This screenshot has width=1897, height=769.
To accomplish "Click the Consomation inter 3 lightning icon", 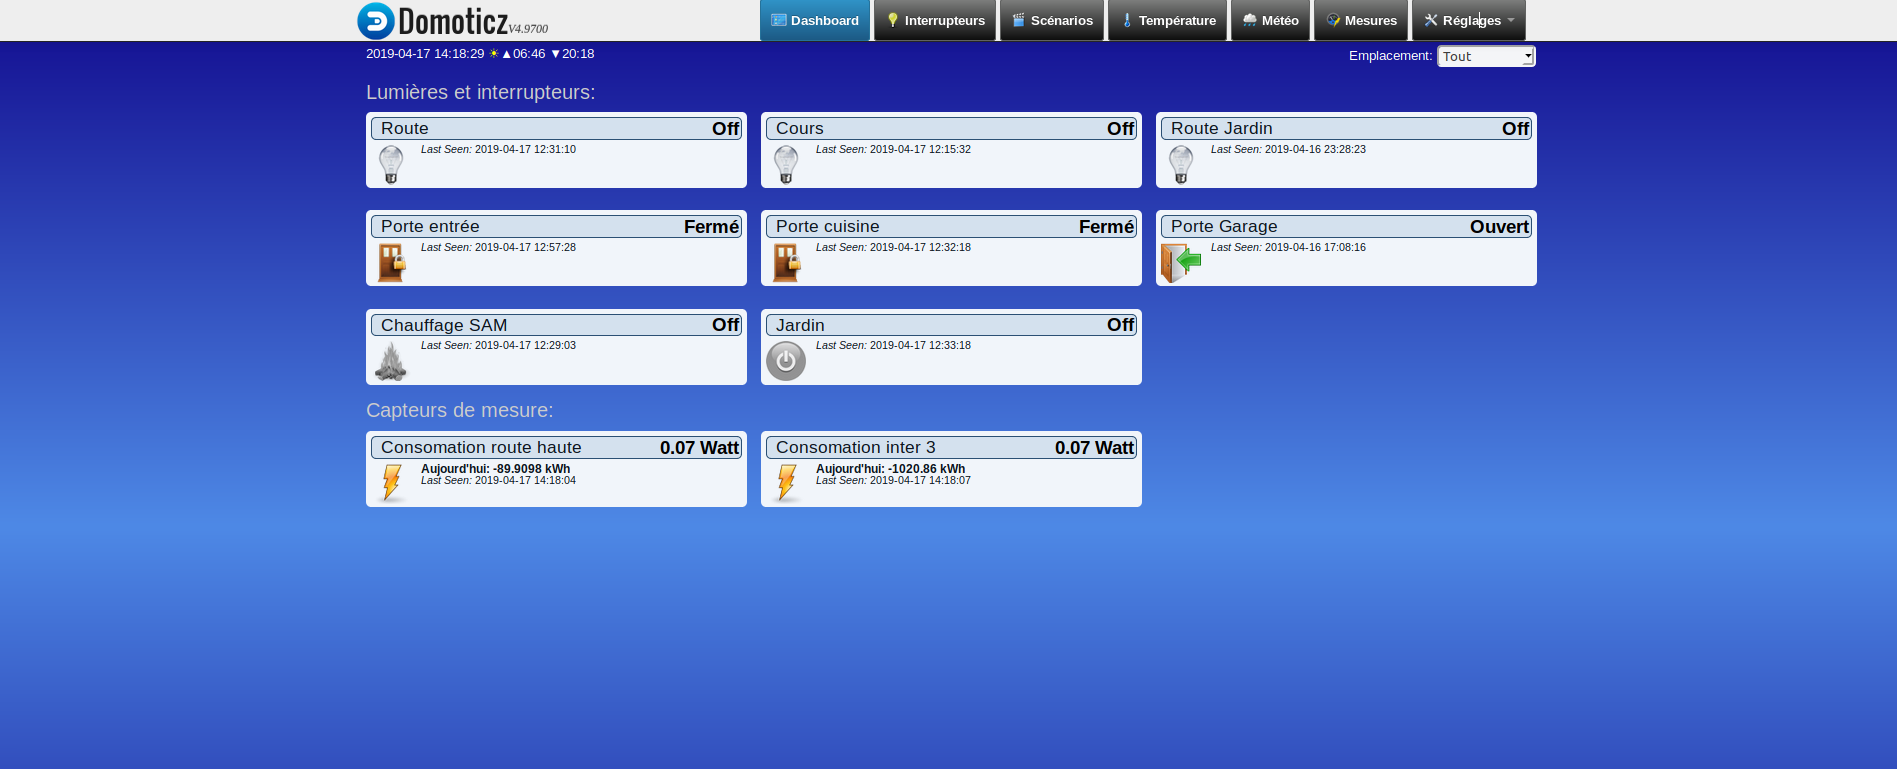I will [787, 483].
